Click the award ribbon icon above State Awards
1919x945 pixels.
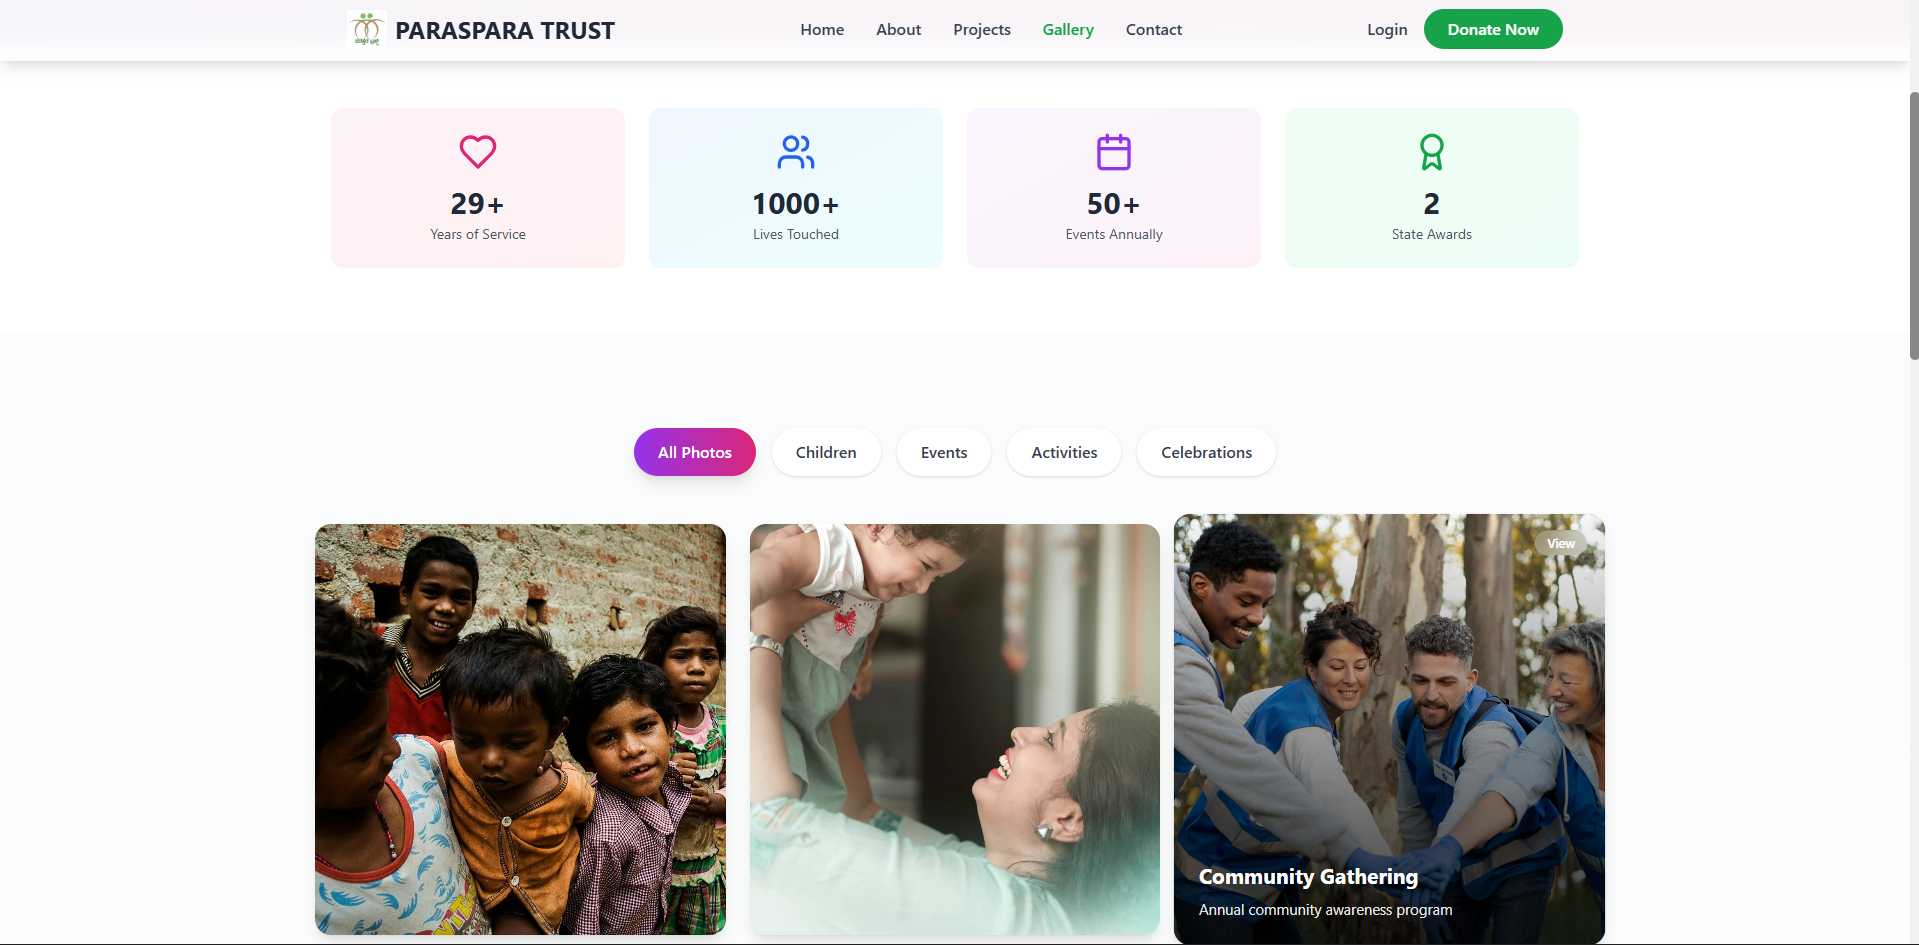(x=1431, y=152)
